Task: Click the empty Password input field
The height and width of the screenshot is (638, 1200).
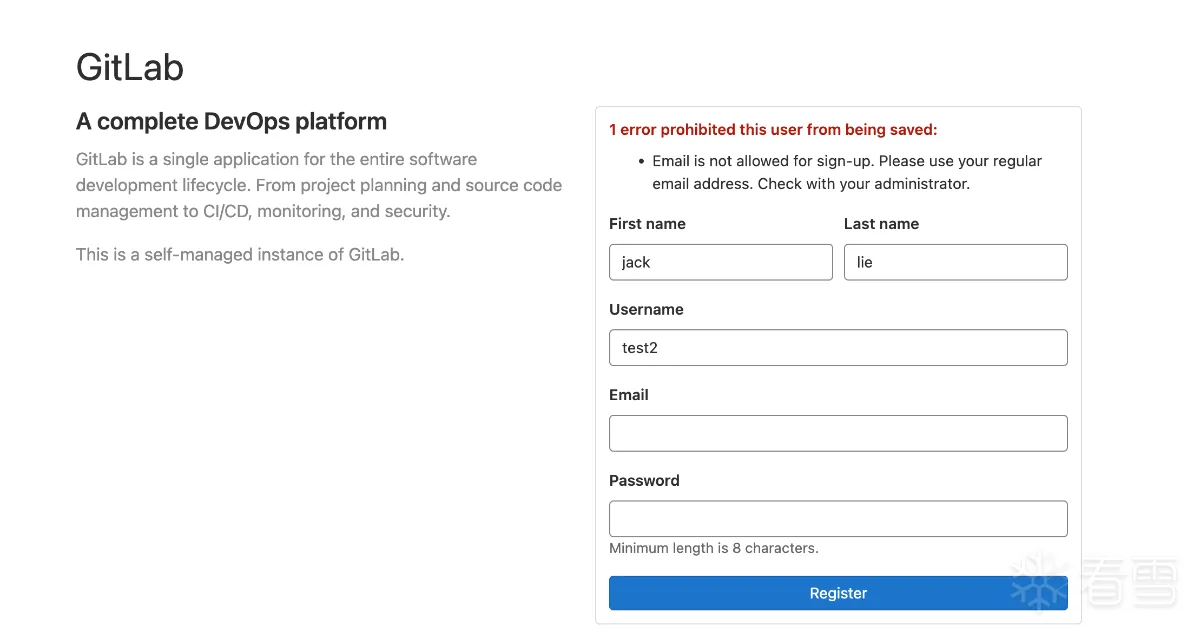Action: [838, 519]
